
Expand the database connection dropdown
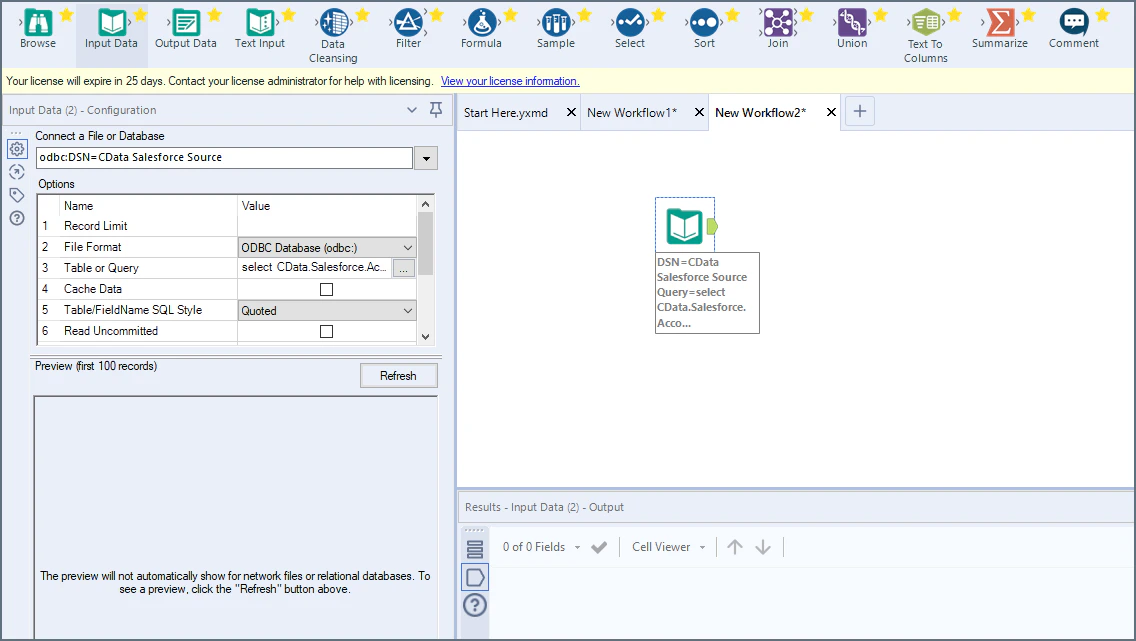click(426, 157)
